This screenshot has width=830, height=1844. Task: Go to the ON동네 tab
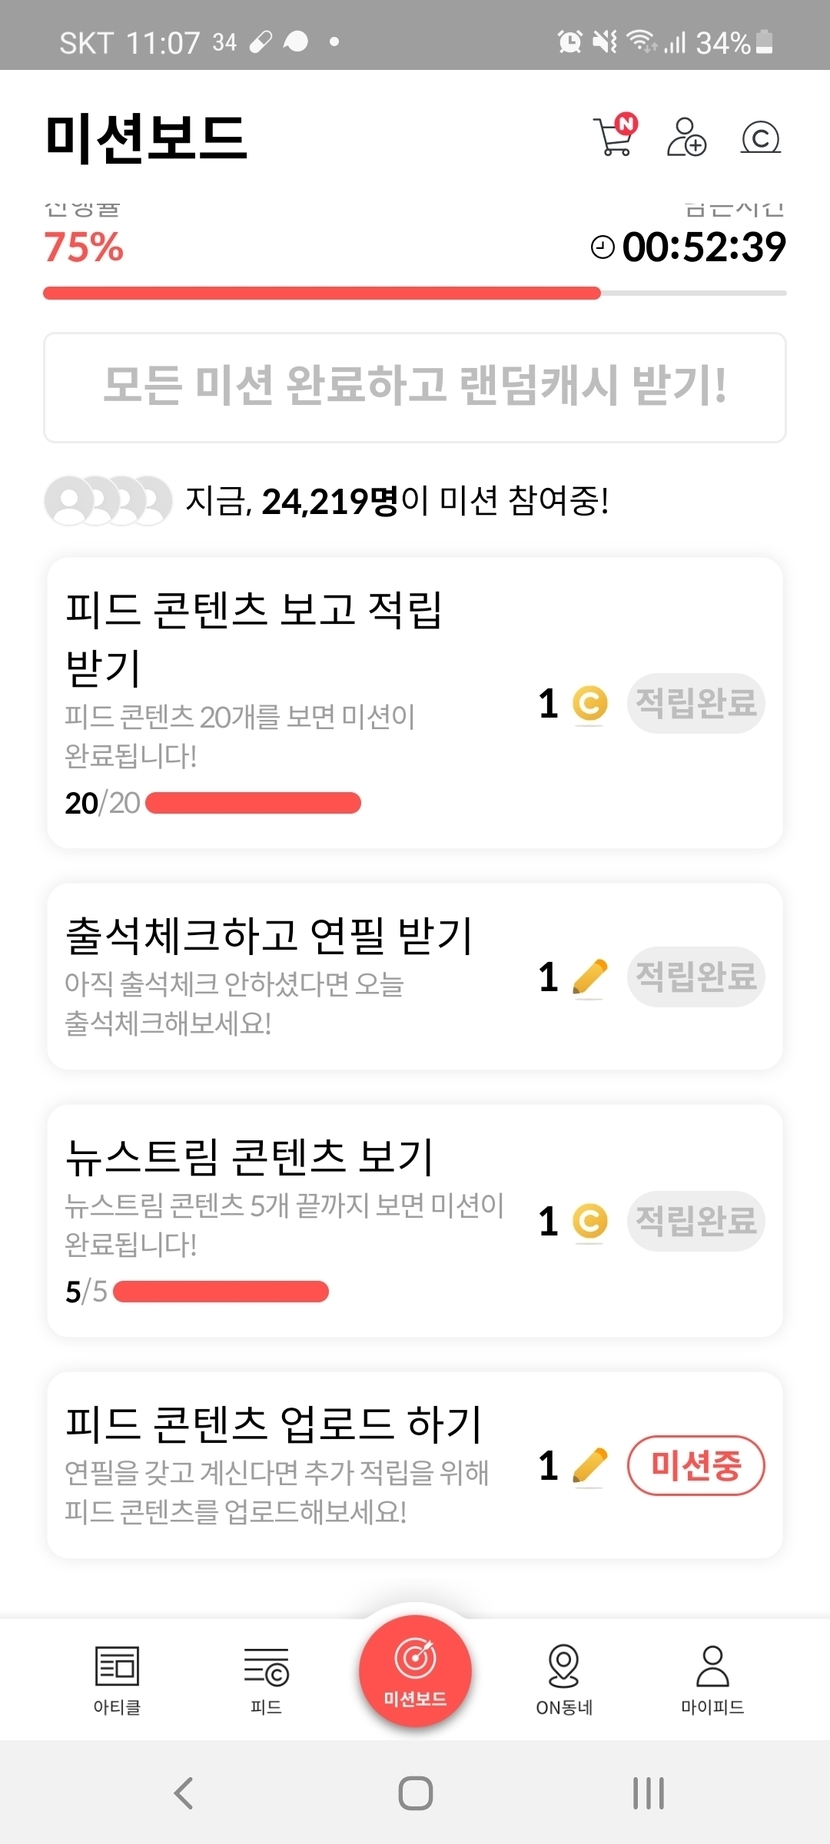[x=564, y=1680]
